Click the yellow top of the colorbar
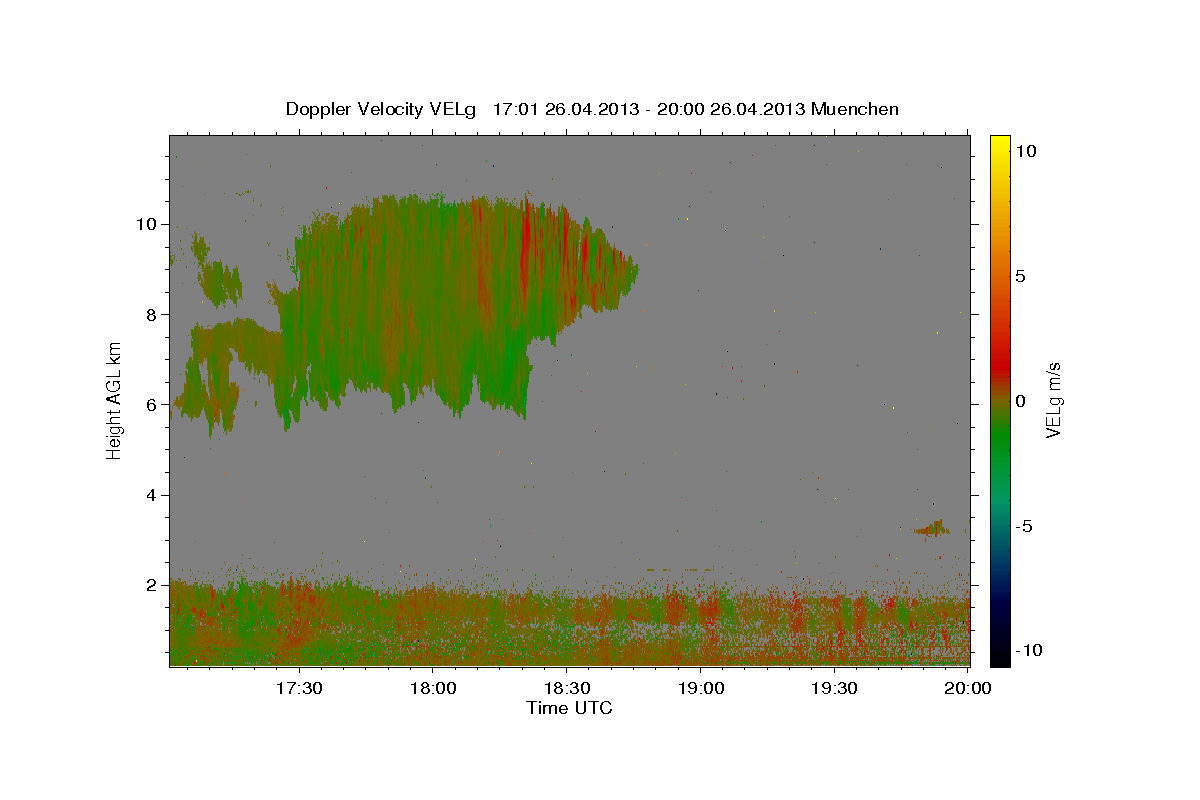Screen dimensions: 1200x800 pyautogui.click(x=999, y=145)
